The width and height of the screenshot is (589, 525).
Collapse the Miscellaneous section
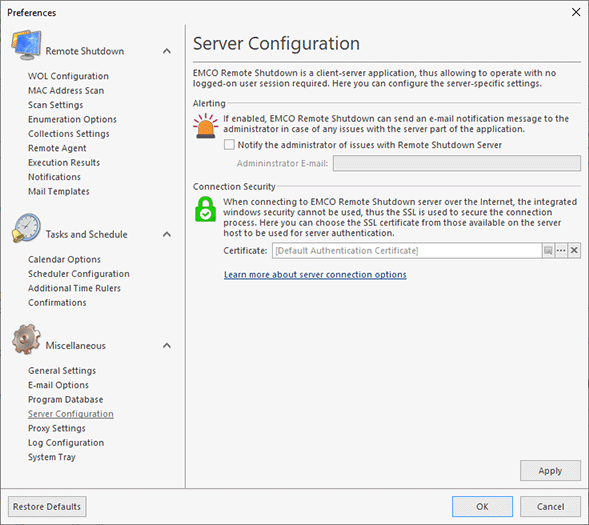(x=167, y=345)
